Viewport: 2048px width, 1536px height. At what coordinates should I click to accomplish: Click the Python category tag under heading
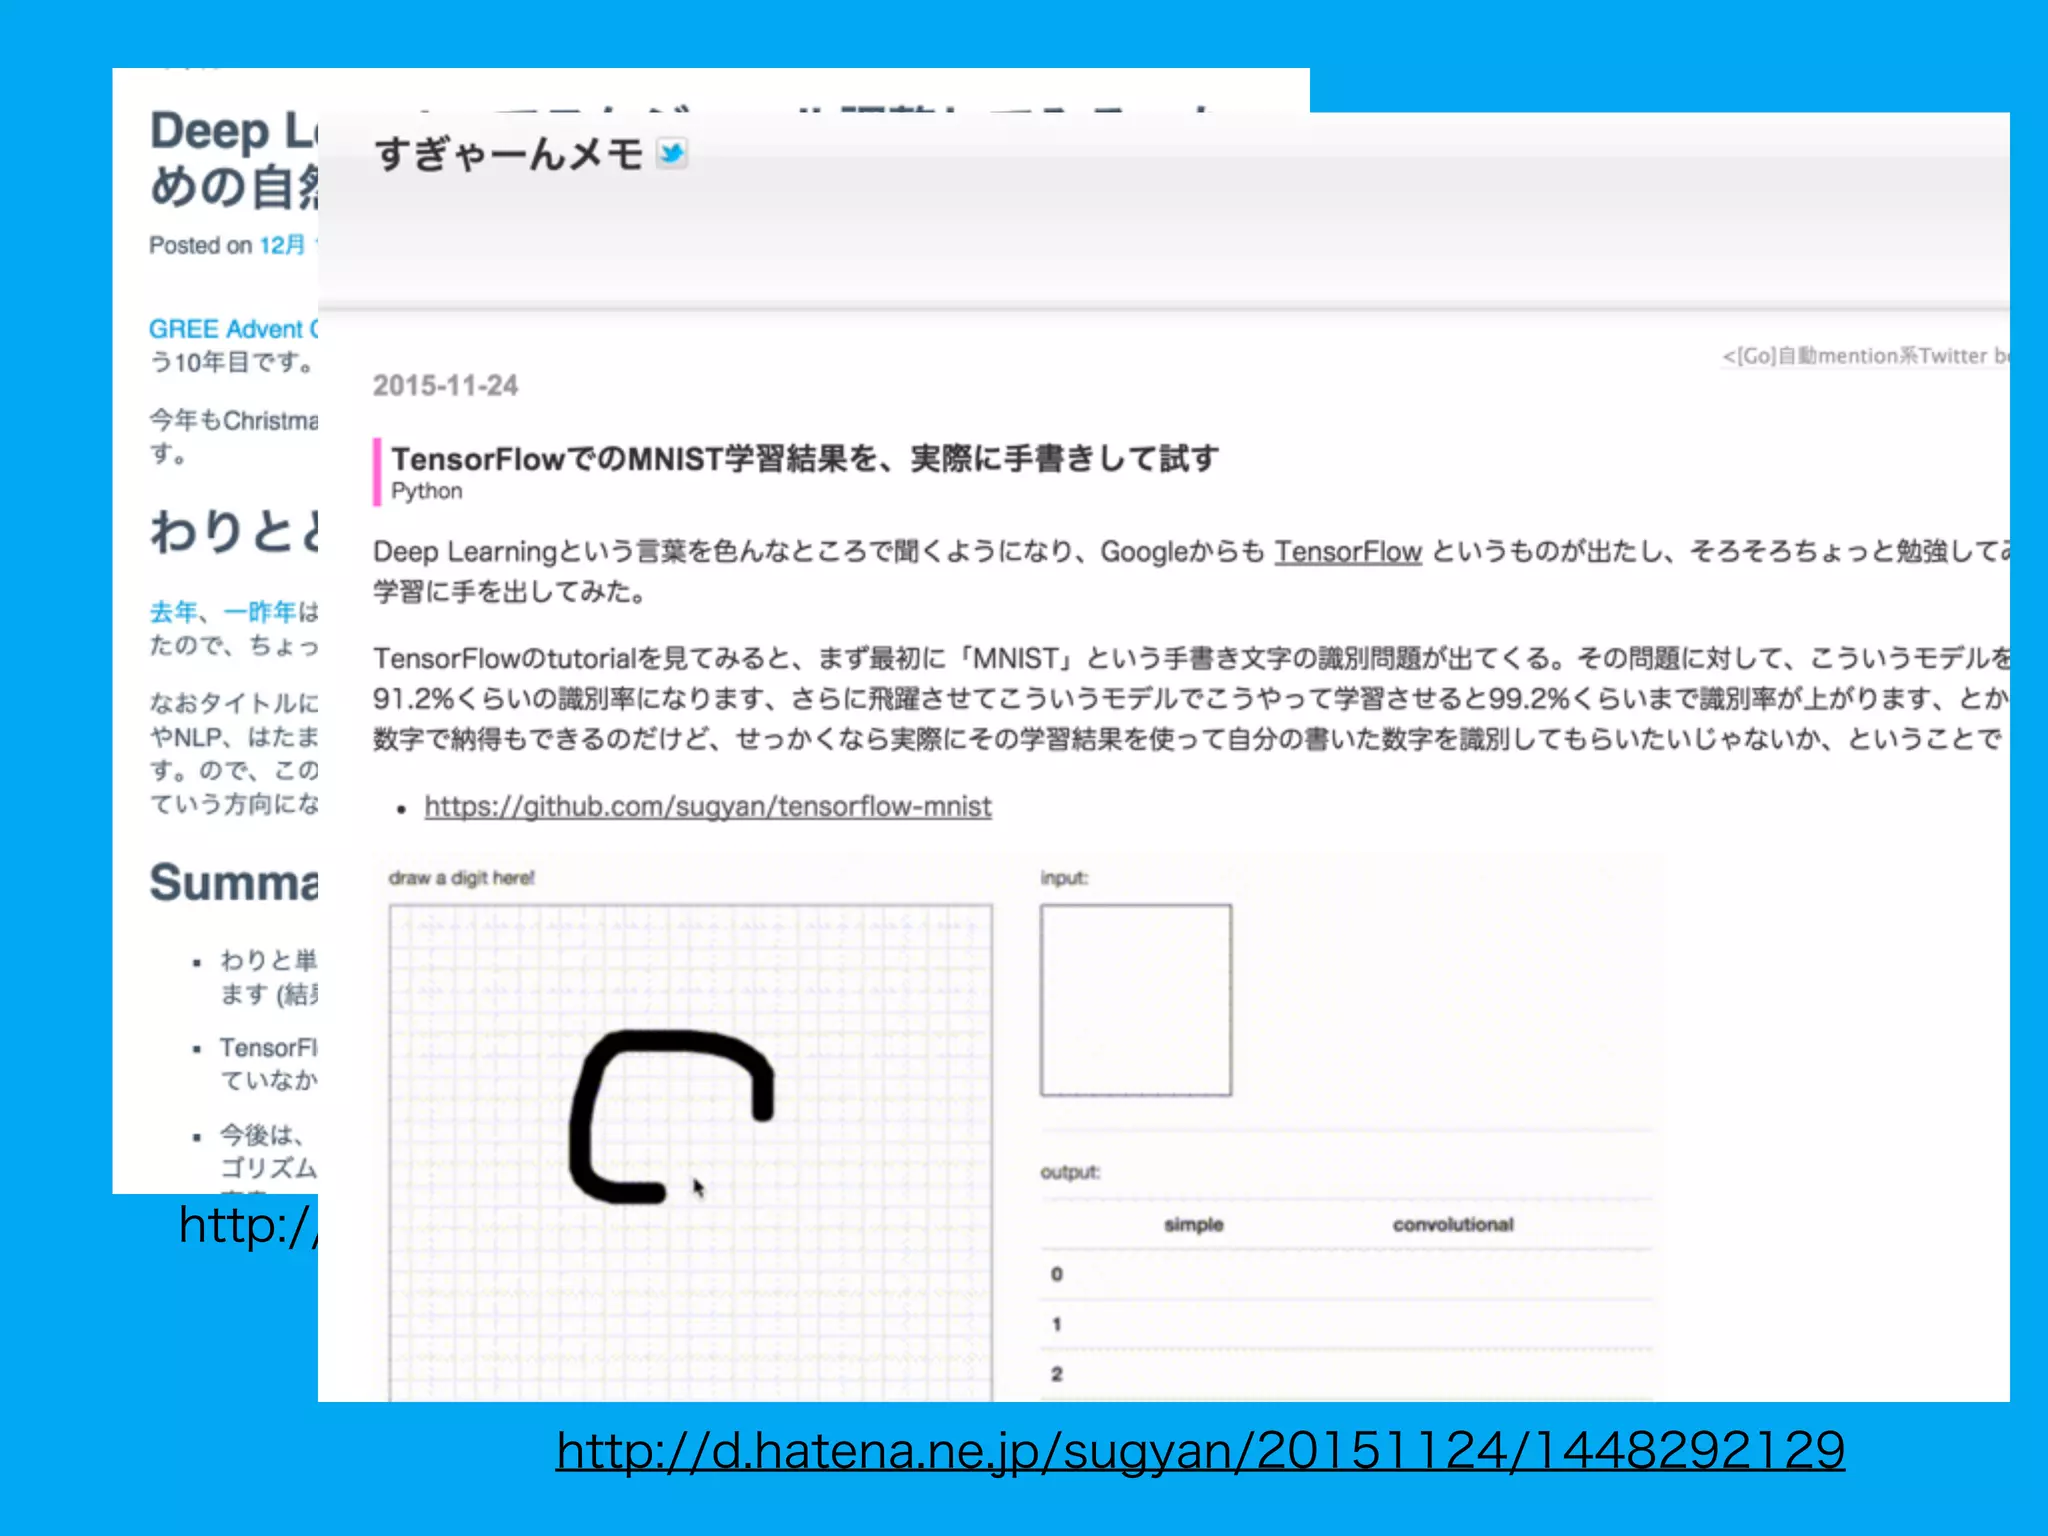pyautogui.click(x=427, y=491)
